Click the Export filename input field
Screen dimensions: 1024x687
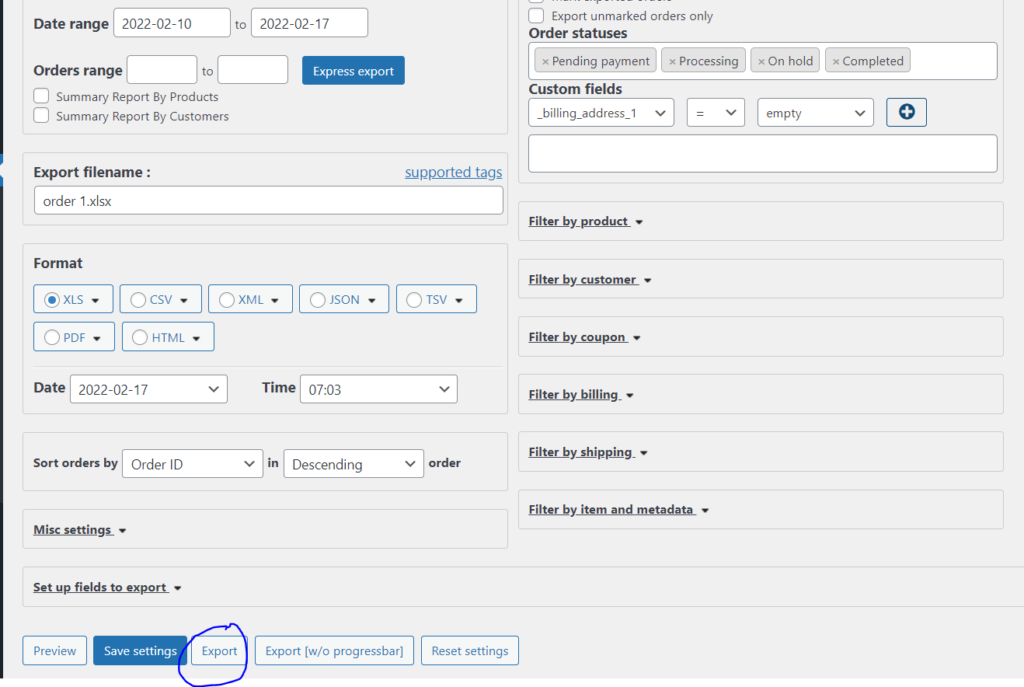click(x=268, y=200)
